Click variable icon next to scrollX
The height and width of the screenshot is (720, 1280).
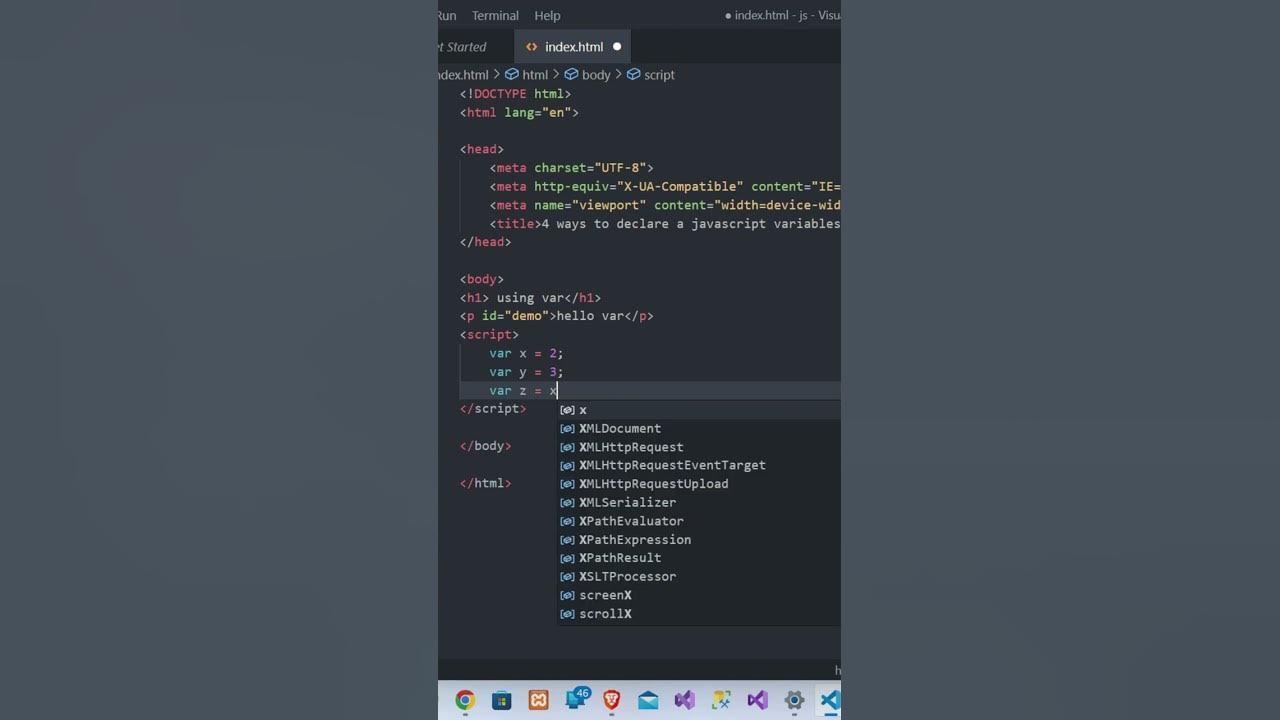[x=567, y=614]
